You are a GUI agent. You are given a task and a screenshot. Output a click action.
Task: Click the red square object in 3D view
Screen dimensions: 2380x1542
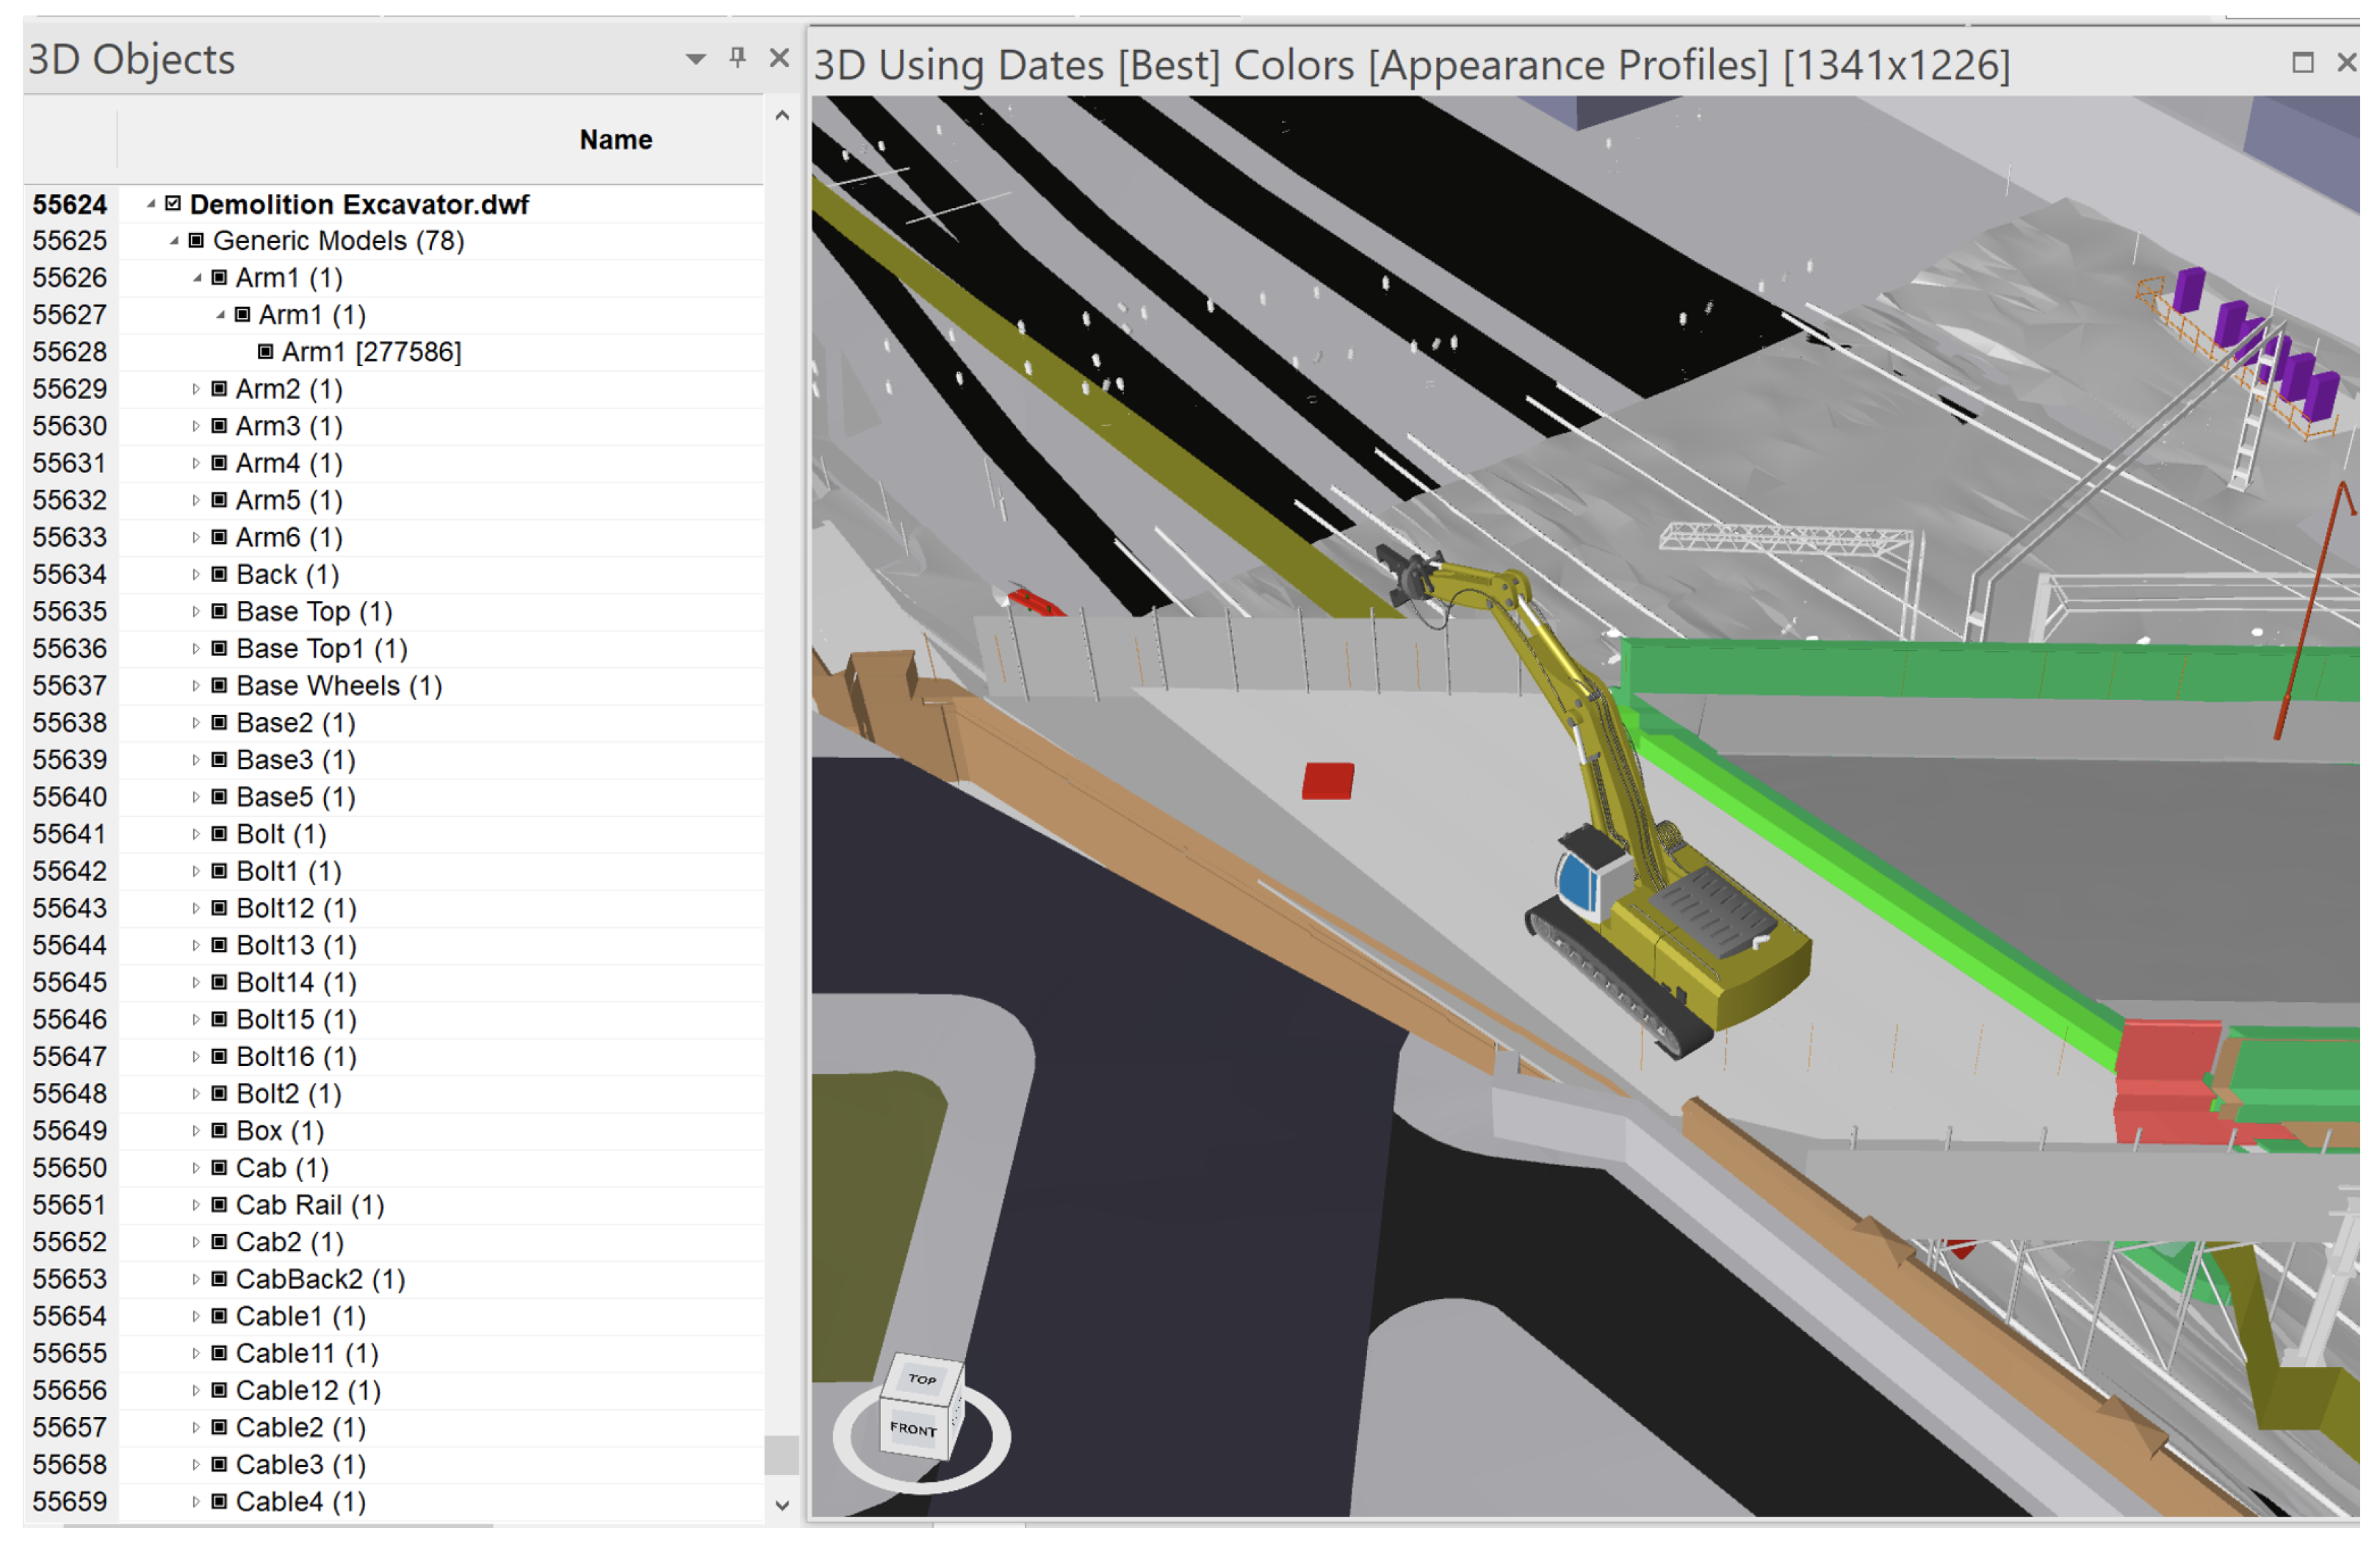pyautogui.click(x=1328, y=781)
